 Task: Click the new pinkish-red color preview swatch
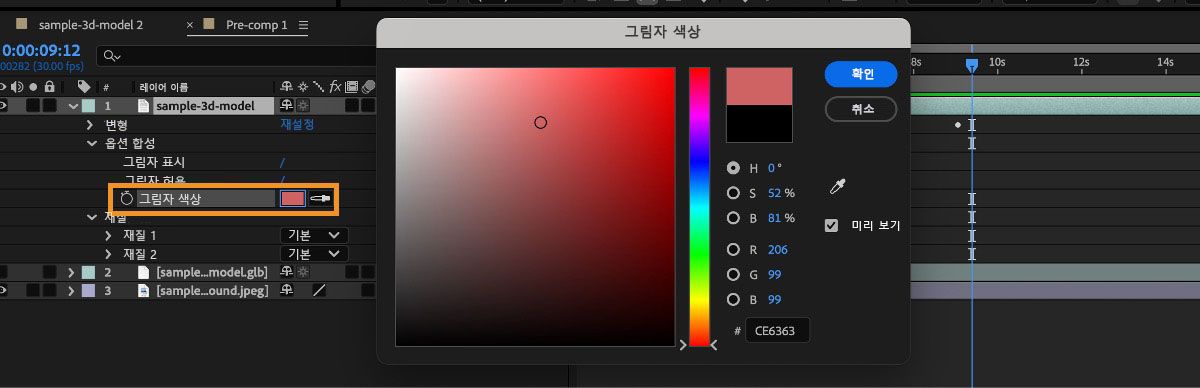pyautogui.click(x=759, y=86)
